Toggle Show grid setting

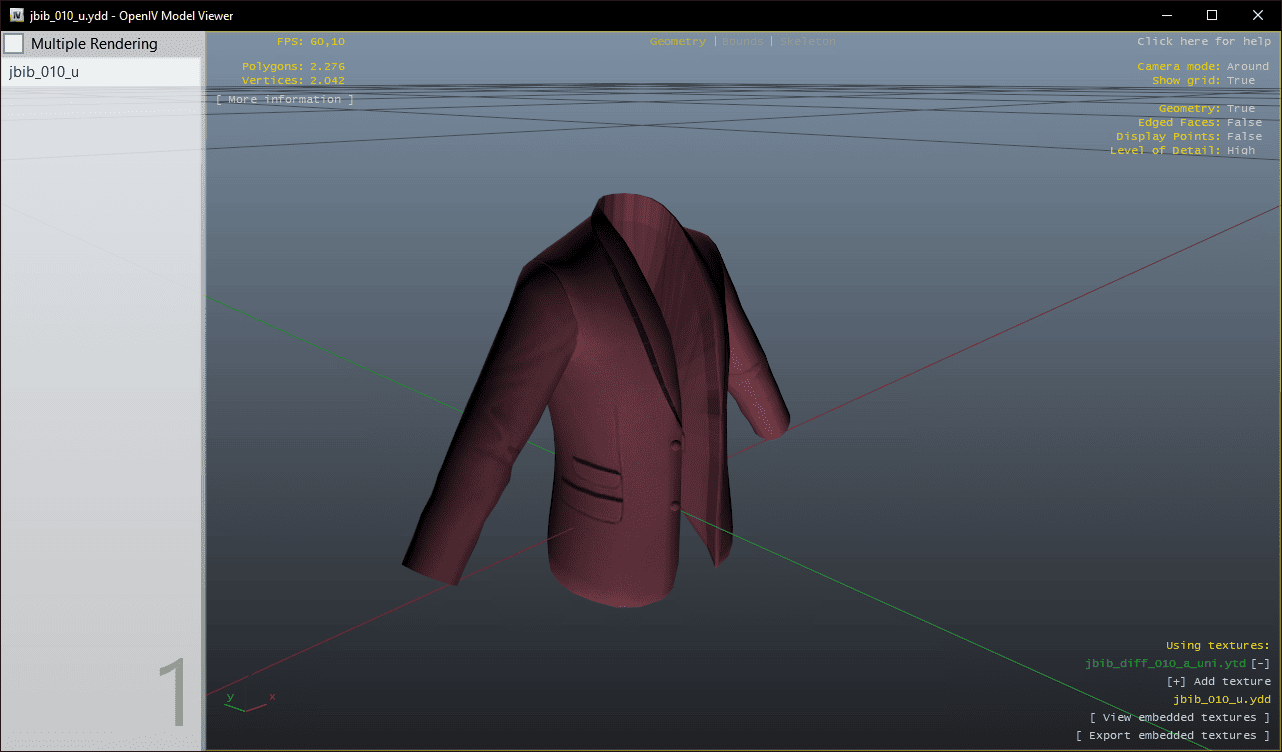(1240, 80)
